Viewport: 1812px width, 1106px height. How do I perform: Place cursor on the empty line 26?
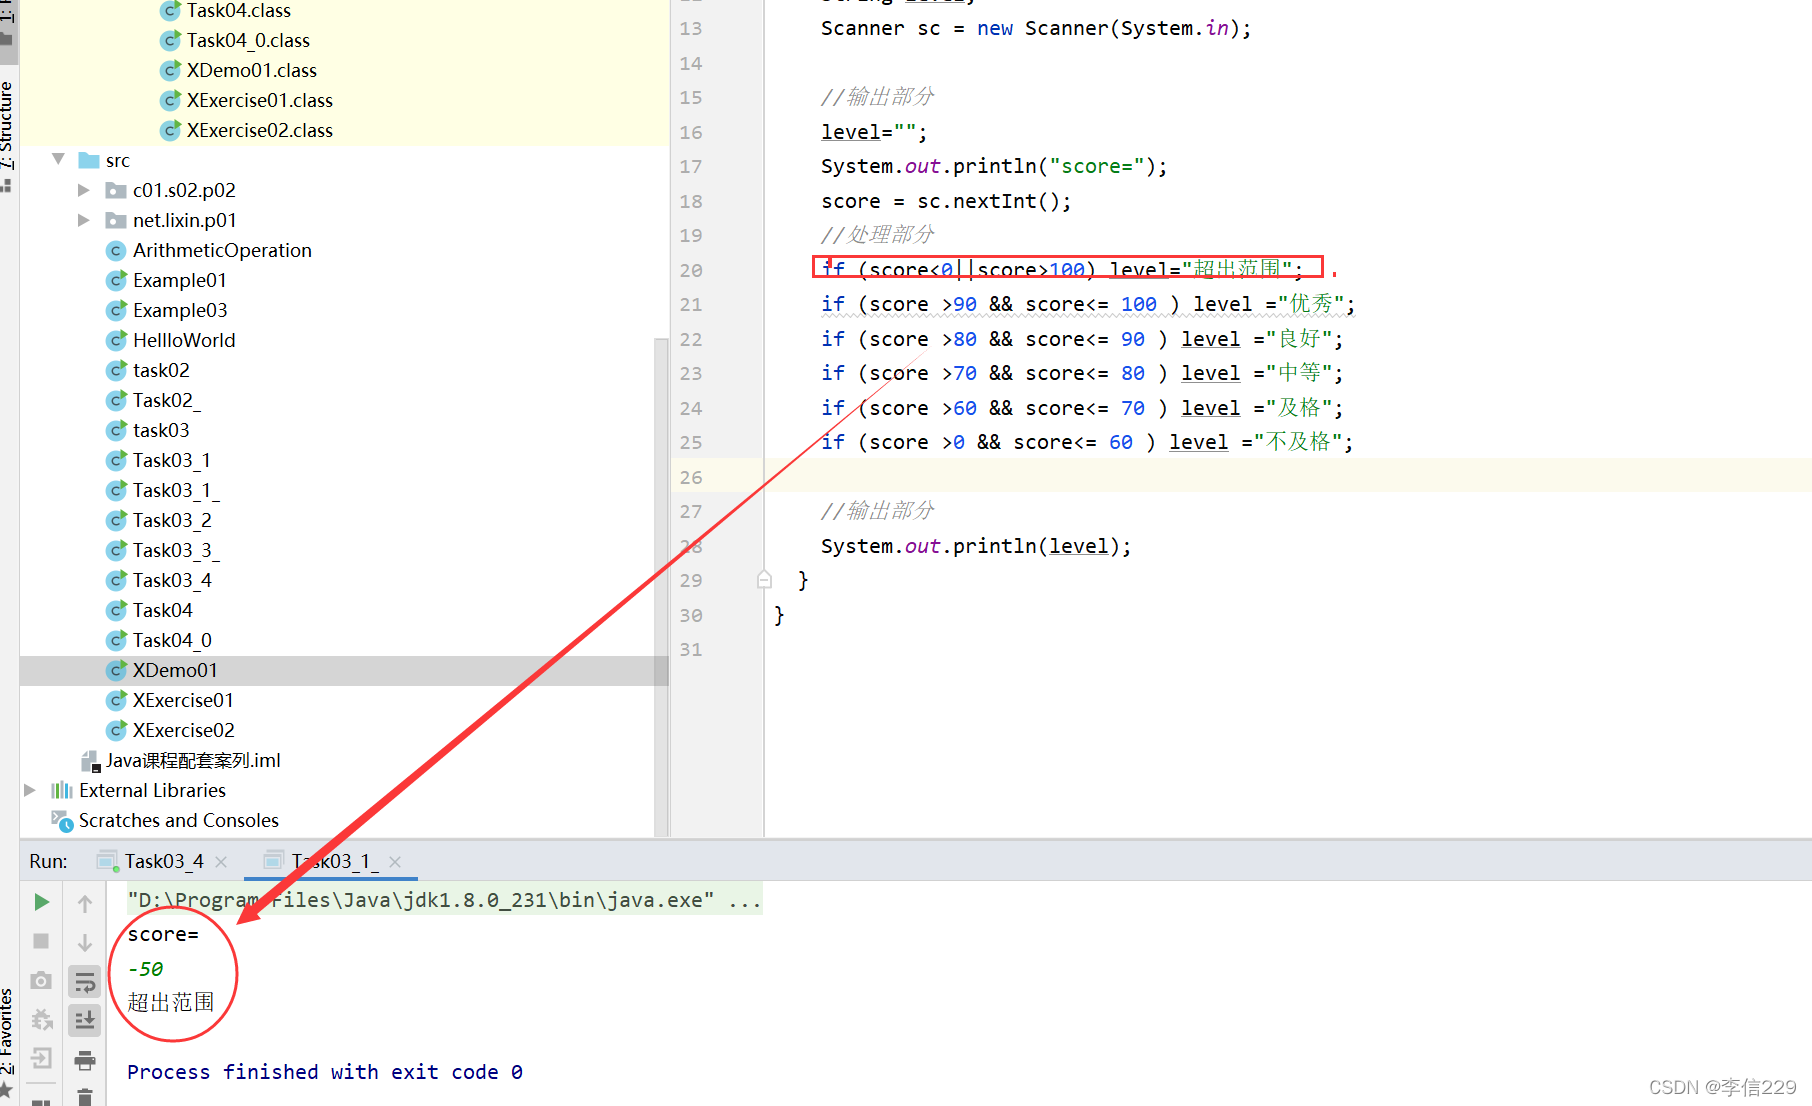point(1288,477)
